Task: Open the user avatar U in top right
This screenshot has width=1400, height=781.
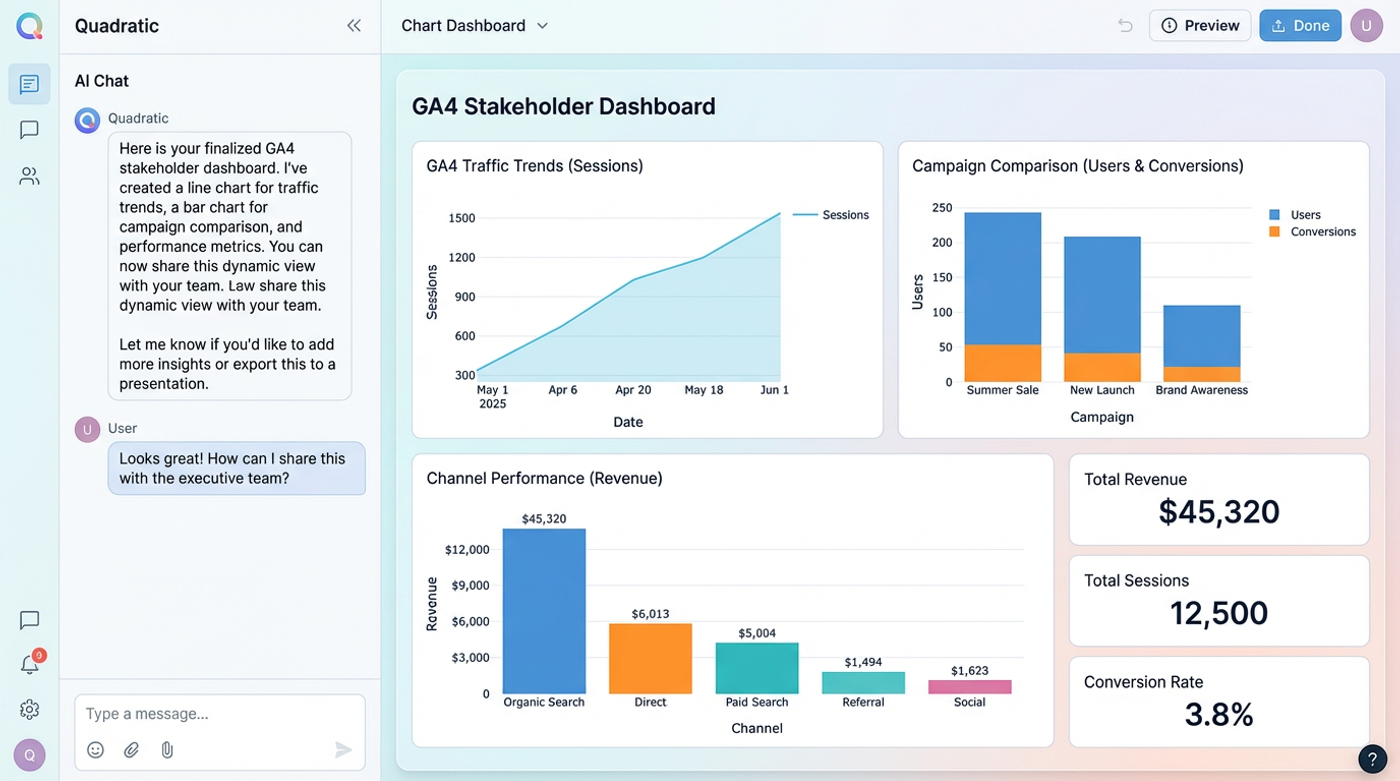Action: (1366, 26)
